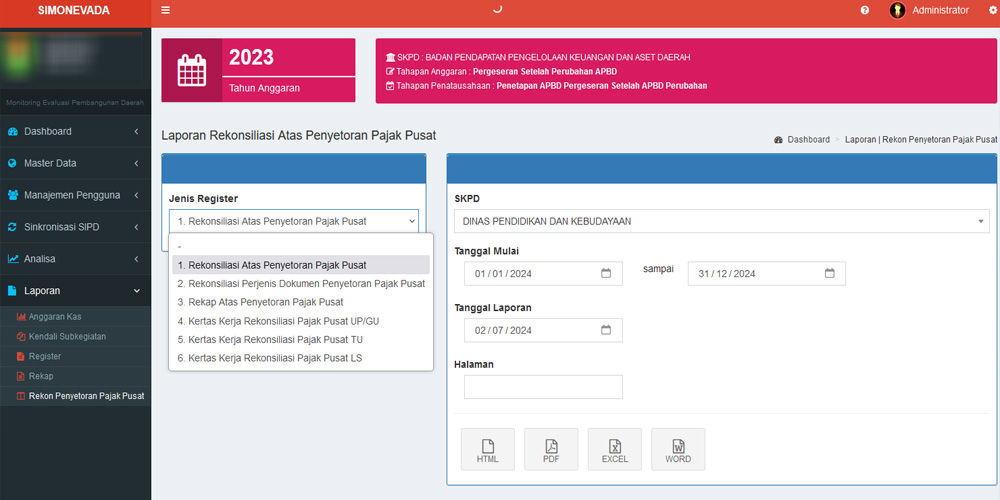Export report as HTML
This screenshot has height=500, width=1000.
[487, 449]
